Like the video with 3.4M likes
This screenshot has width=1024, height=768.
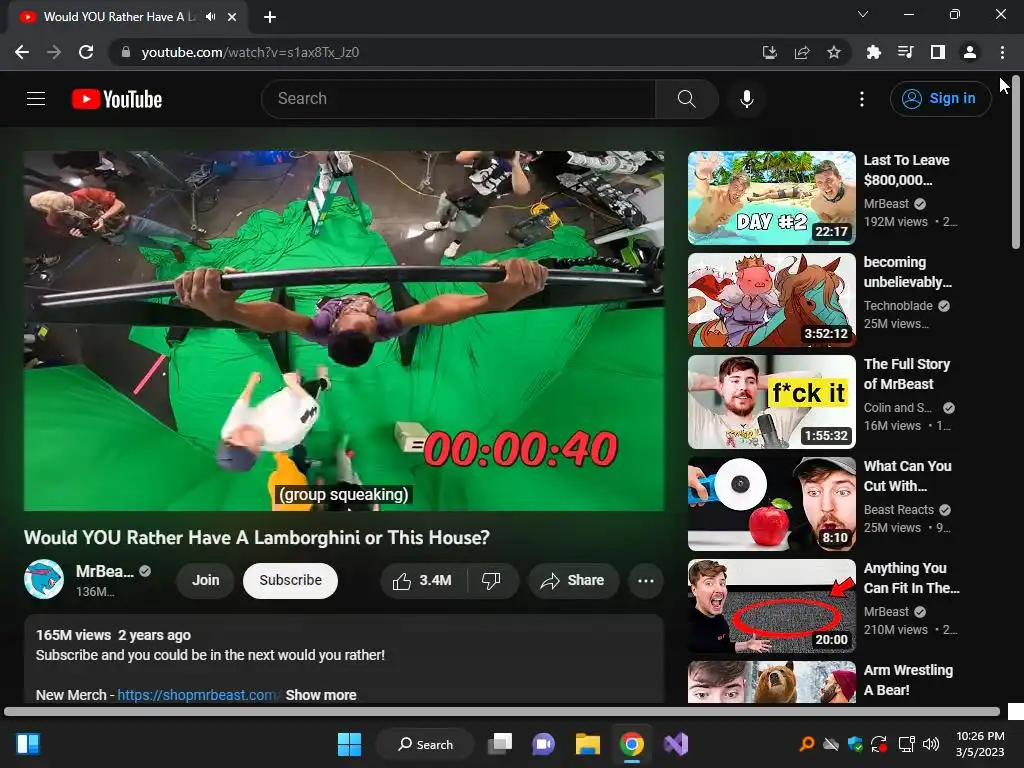tap(423, 581)
